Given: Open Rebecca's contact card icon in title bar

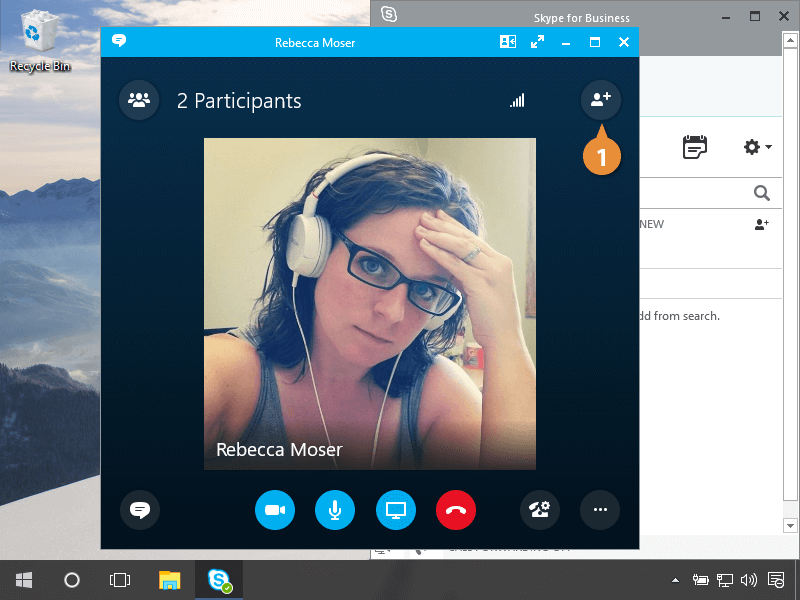Looking at the screenshot, I should point(508,42).
